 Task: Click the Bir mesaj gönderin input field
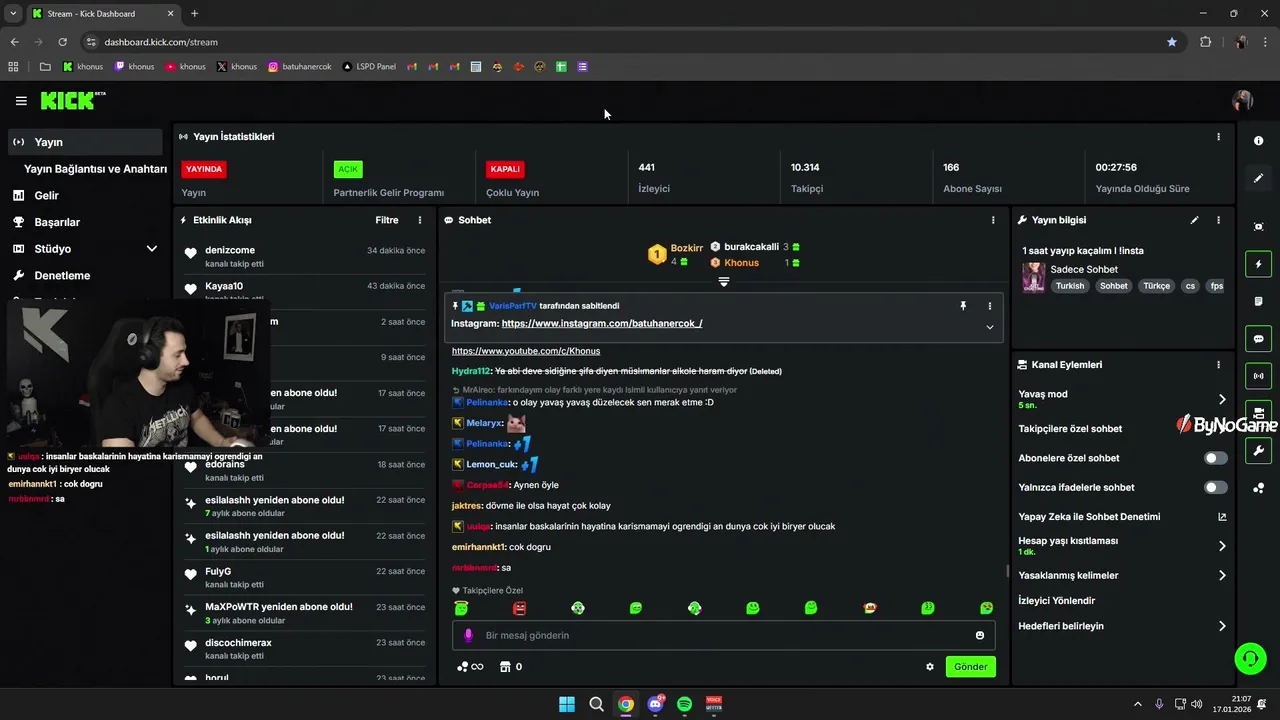(724, 635)
